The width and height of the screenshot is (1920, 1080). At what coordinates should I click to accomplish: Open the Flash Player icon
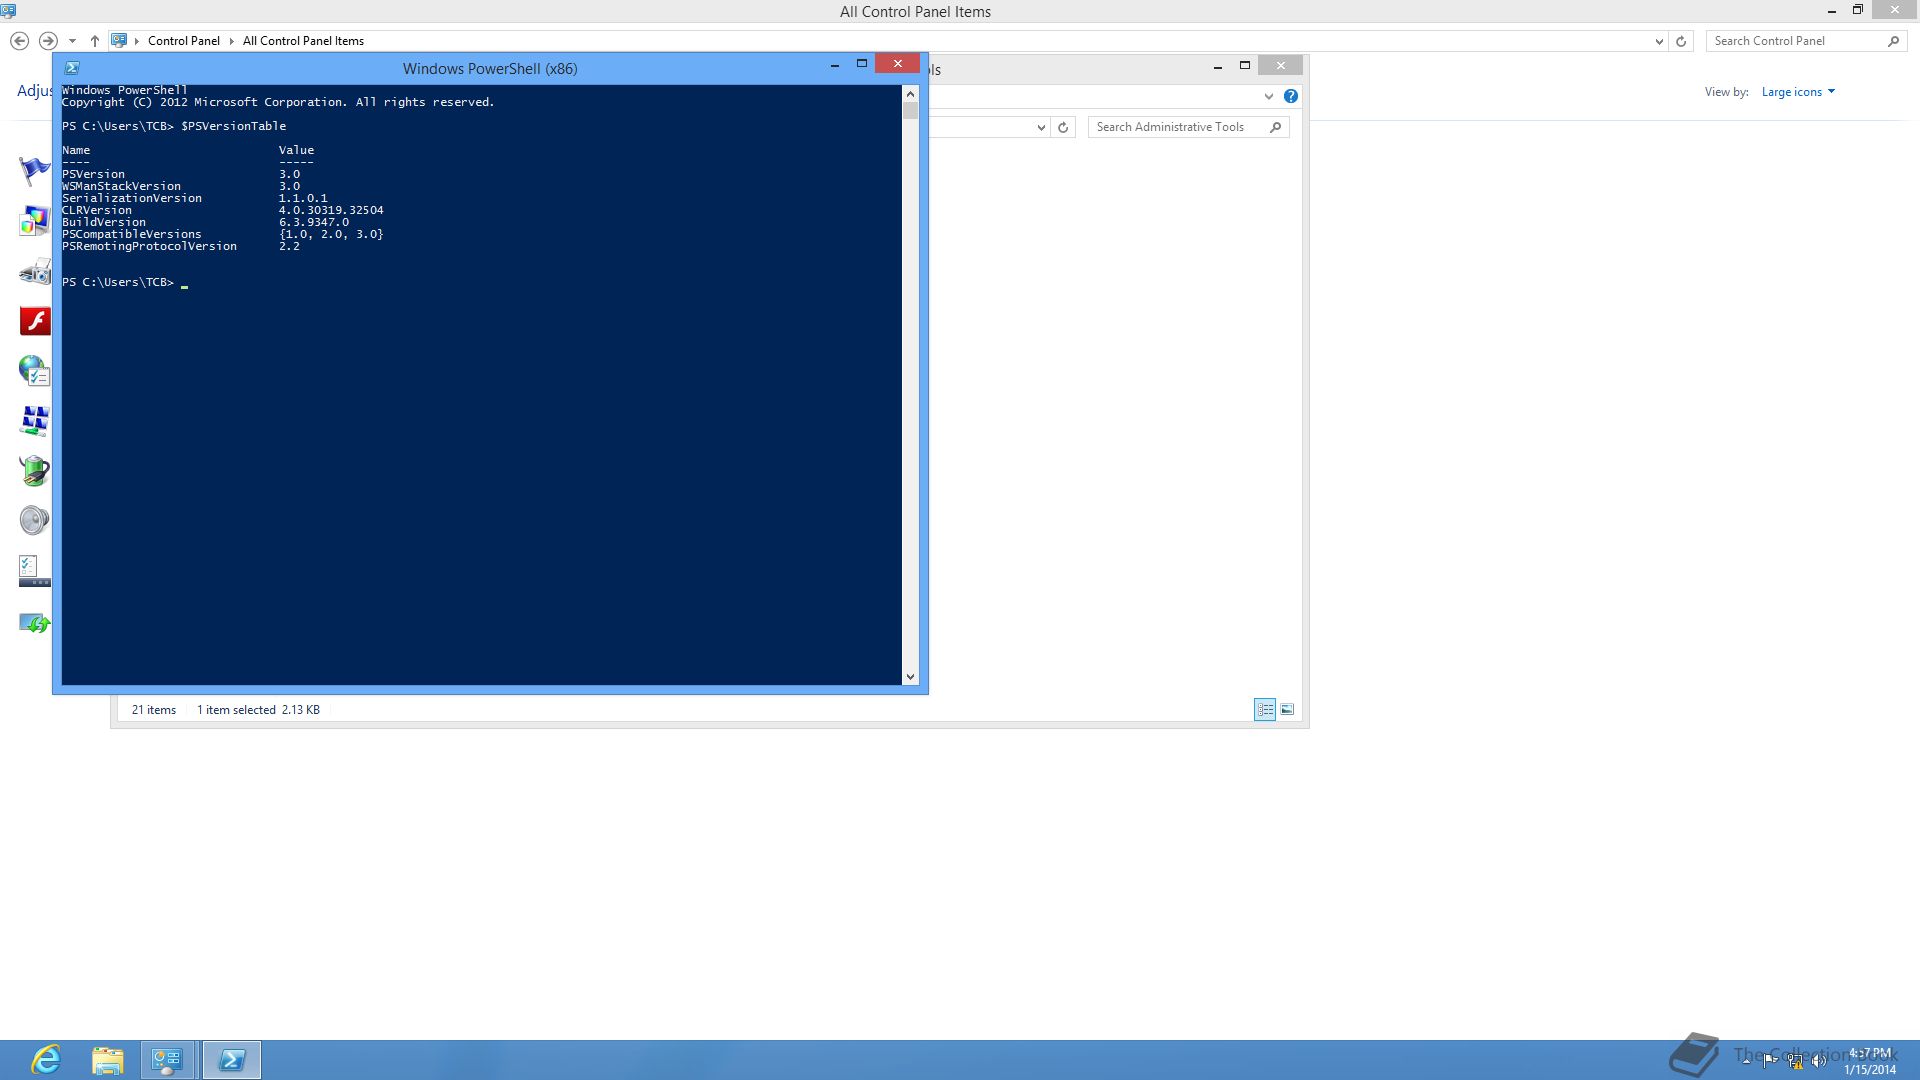click(x=35, y=321)
